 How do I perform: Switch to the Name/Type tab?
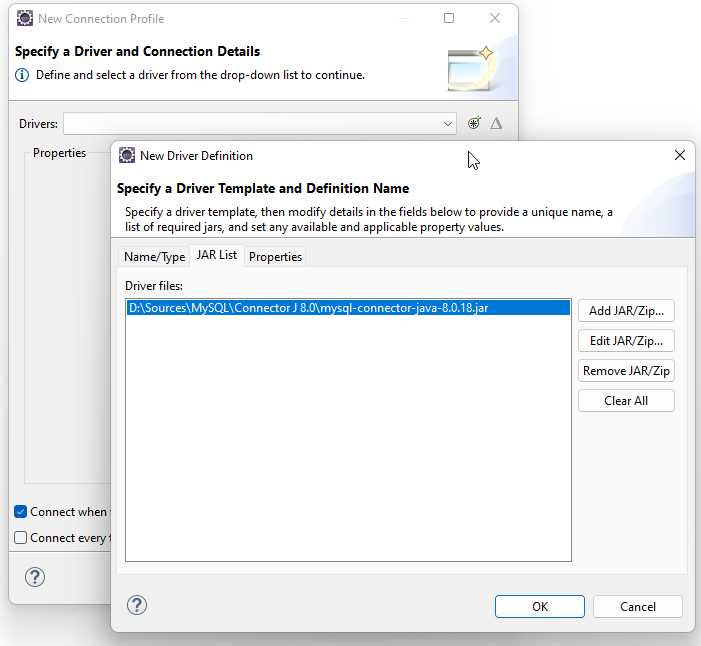coord(154,257)
